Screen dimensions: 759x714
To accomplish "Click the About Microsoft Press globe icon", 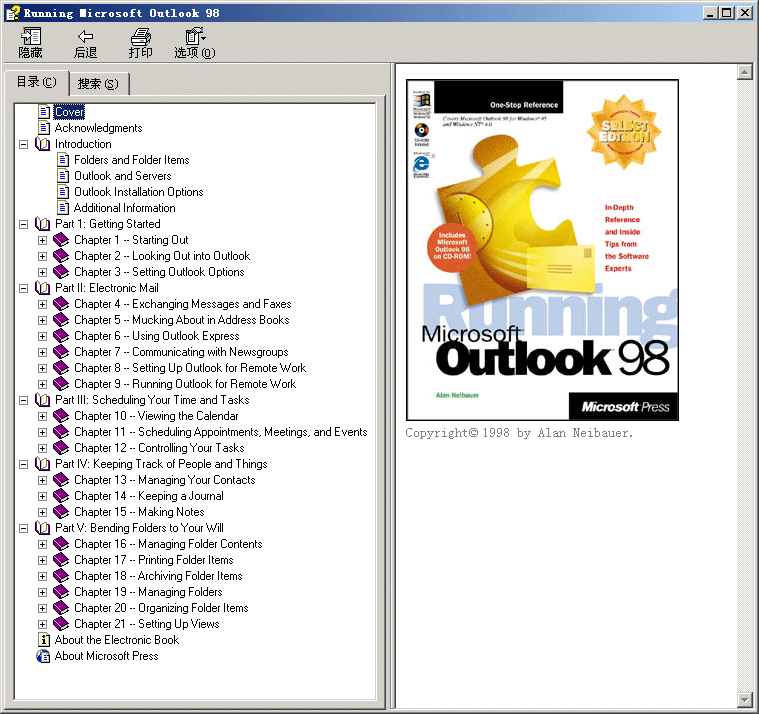I will click(x=43, y=656).
